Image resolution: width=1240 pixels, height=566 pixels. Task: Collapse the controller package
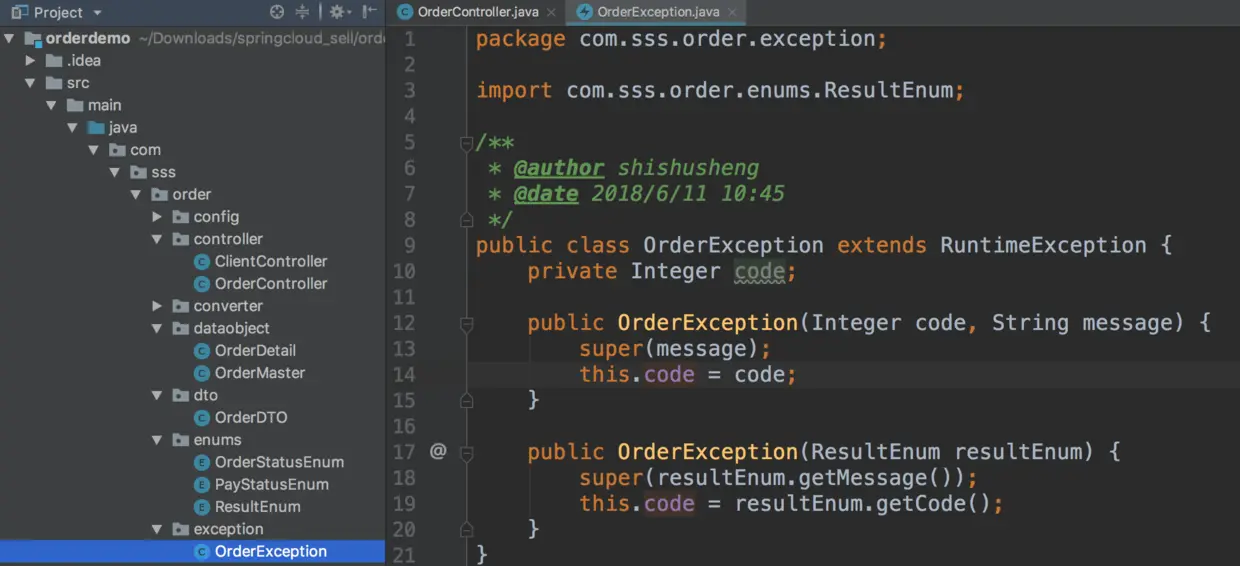click(x=157, y=239)
